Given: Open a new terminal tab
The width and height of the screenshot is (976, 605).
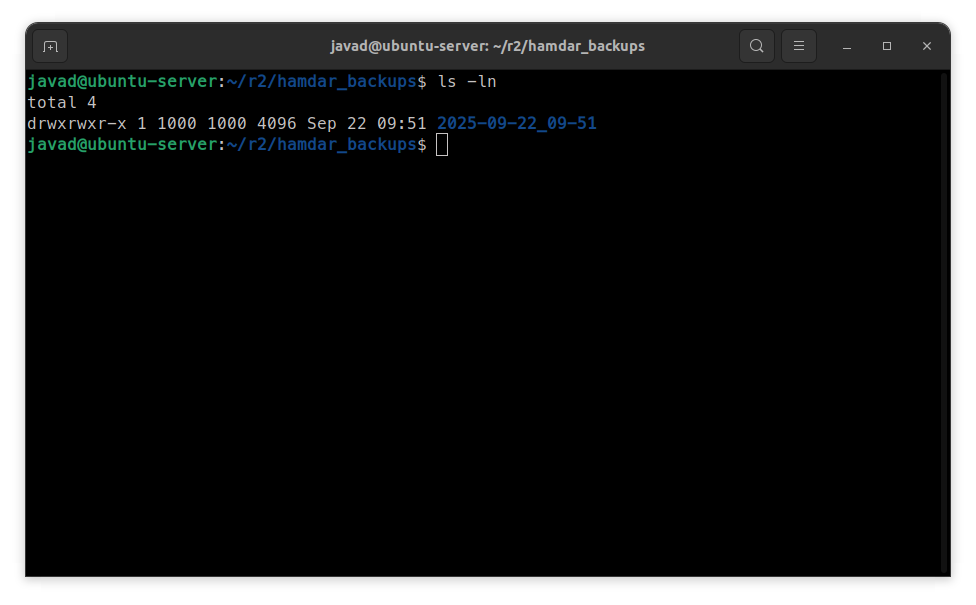Looking at the screenshot, I should coord(50,46).
